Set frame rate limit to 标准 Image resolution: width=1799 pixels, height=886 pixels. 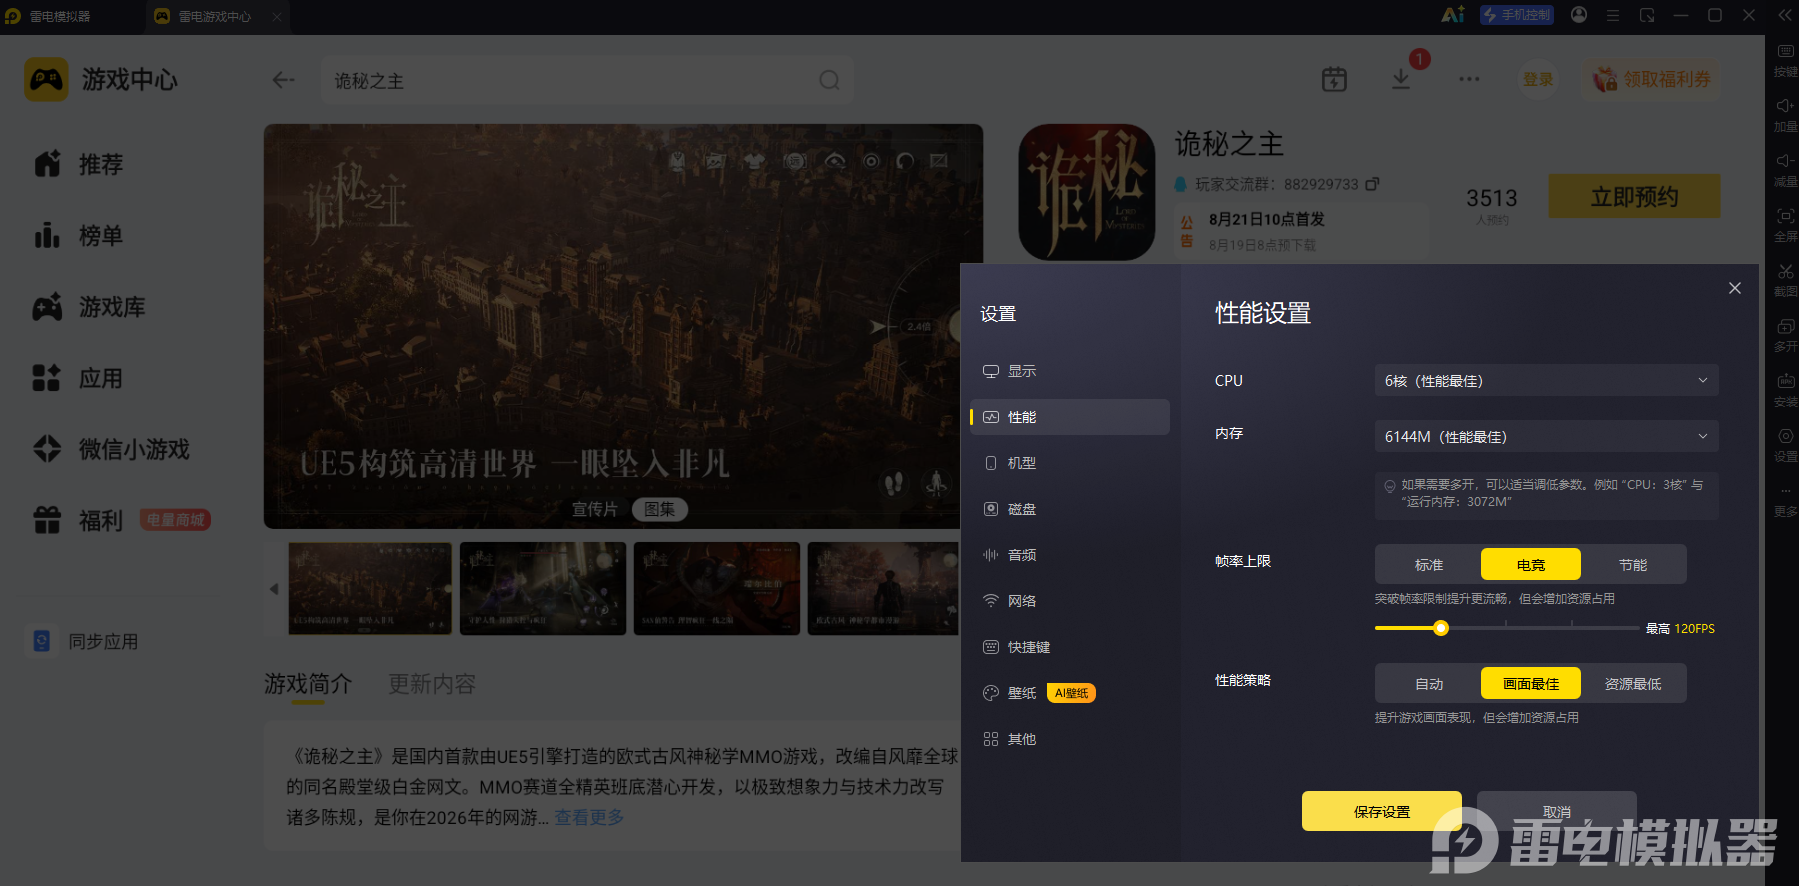click(x=1429, y=564)
